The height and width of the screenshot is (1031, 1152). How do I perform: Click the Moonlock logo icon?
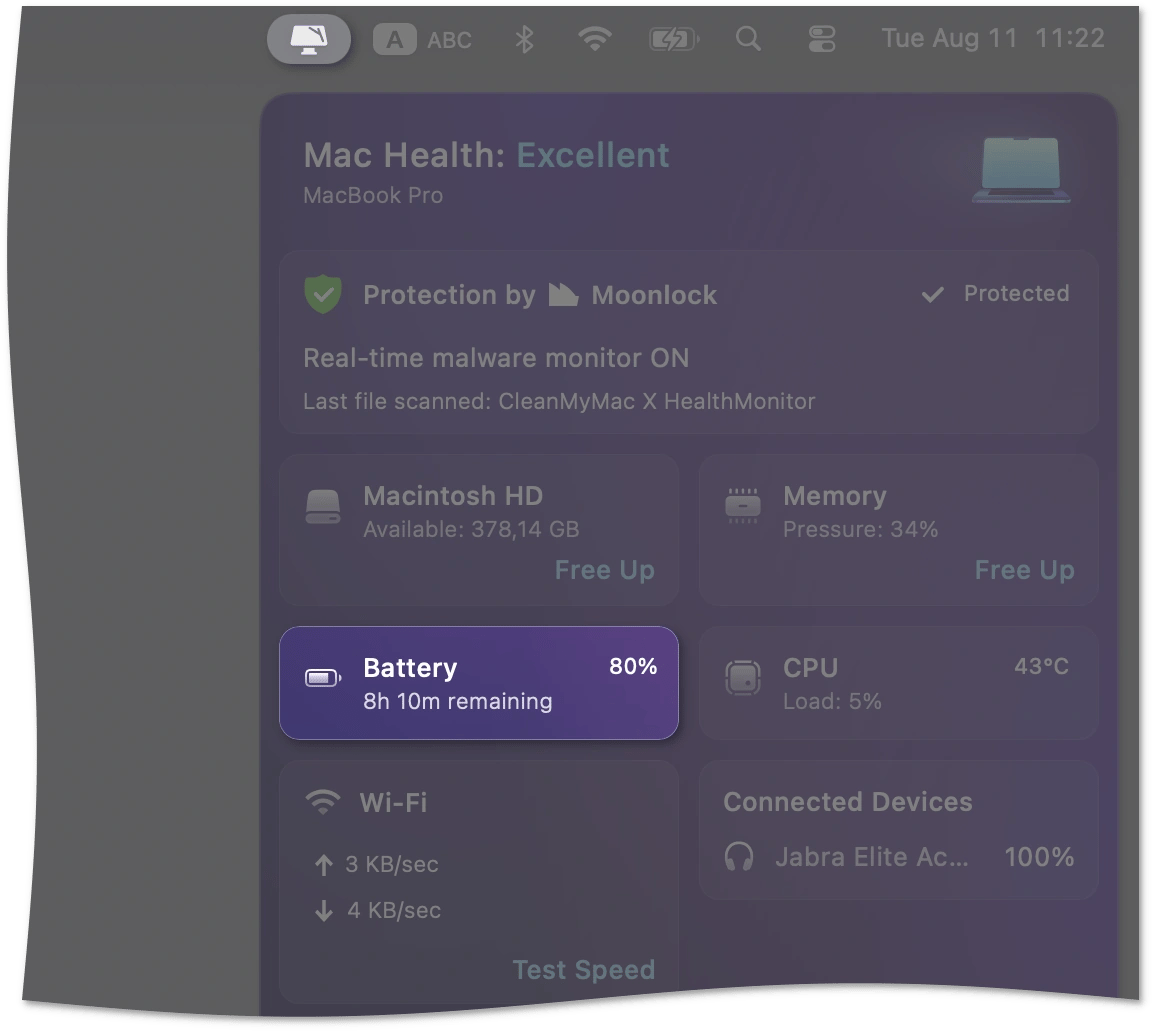pos(564,295)
